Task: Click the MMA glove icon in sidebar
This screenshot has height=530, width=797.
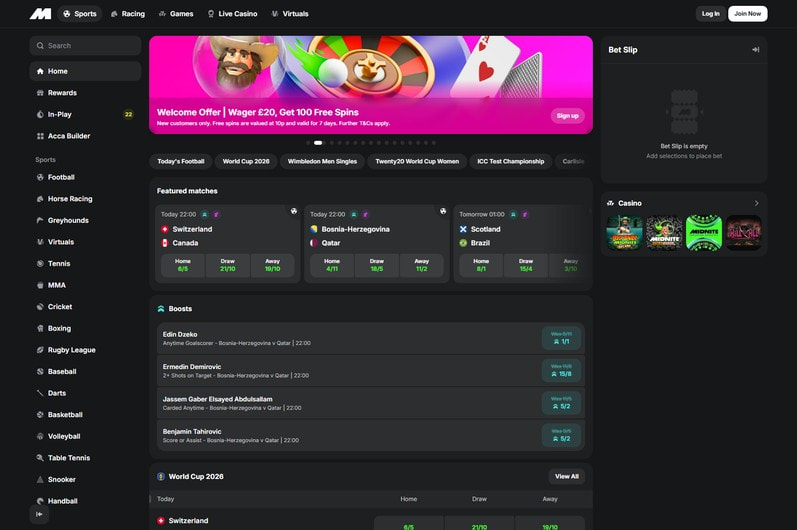Action: (40, 285)
